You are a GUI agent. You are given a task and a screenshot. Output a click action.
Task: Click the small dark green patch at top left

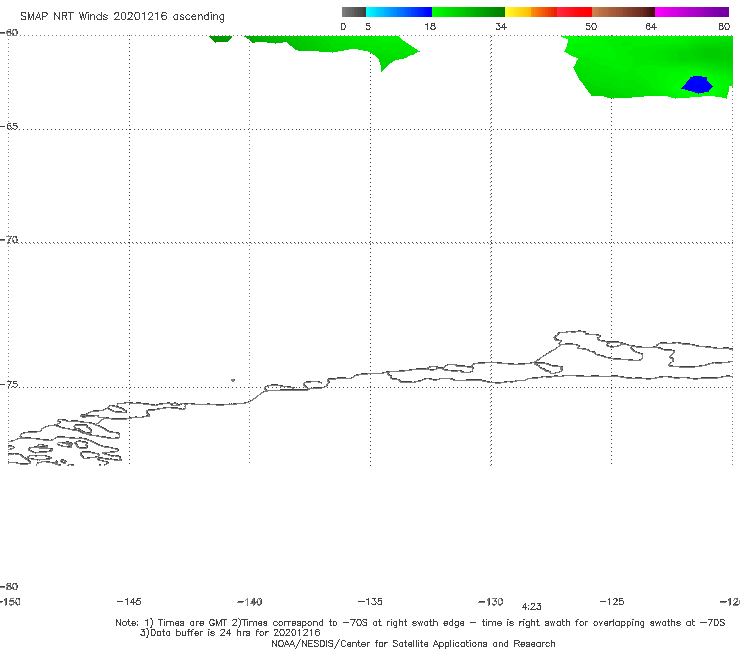tap(220, 38)
